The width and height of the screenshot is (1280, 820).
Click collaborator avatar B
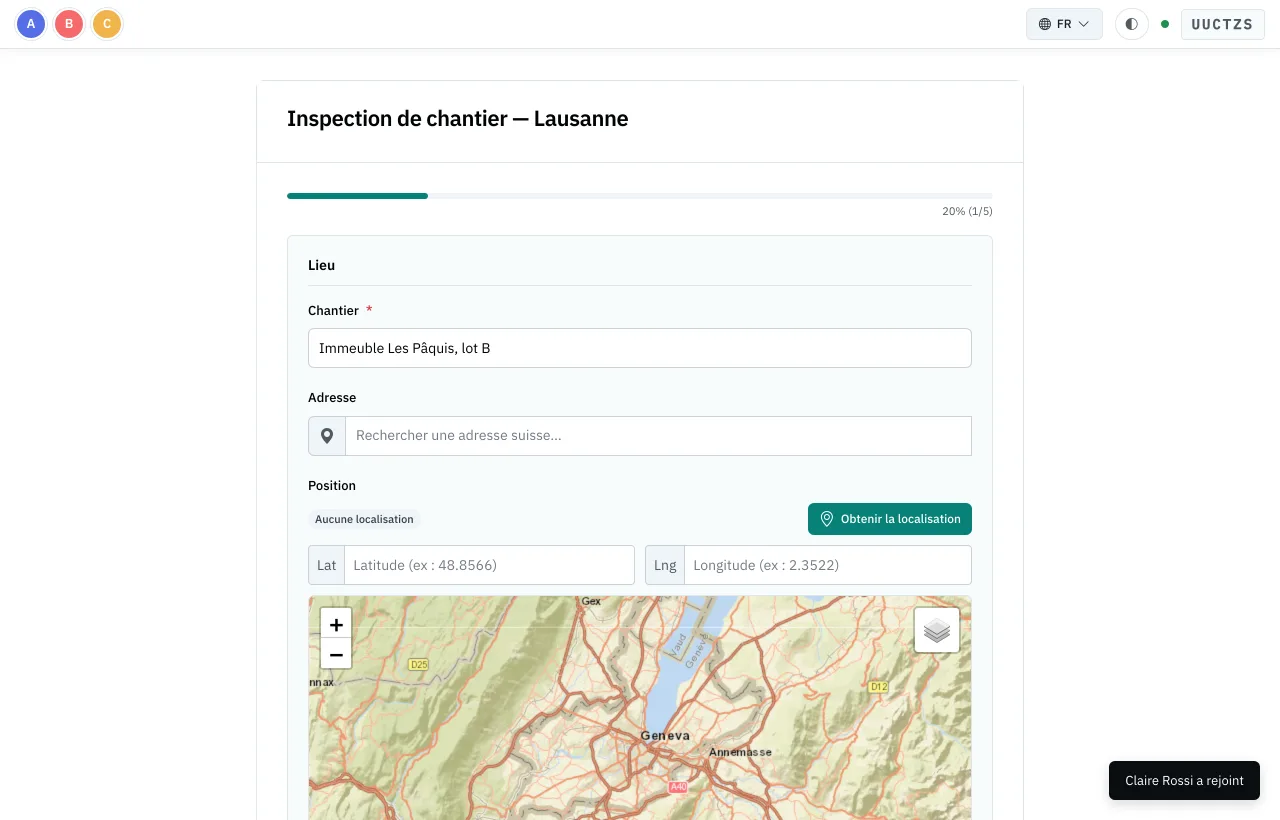click(69, 24)
